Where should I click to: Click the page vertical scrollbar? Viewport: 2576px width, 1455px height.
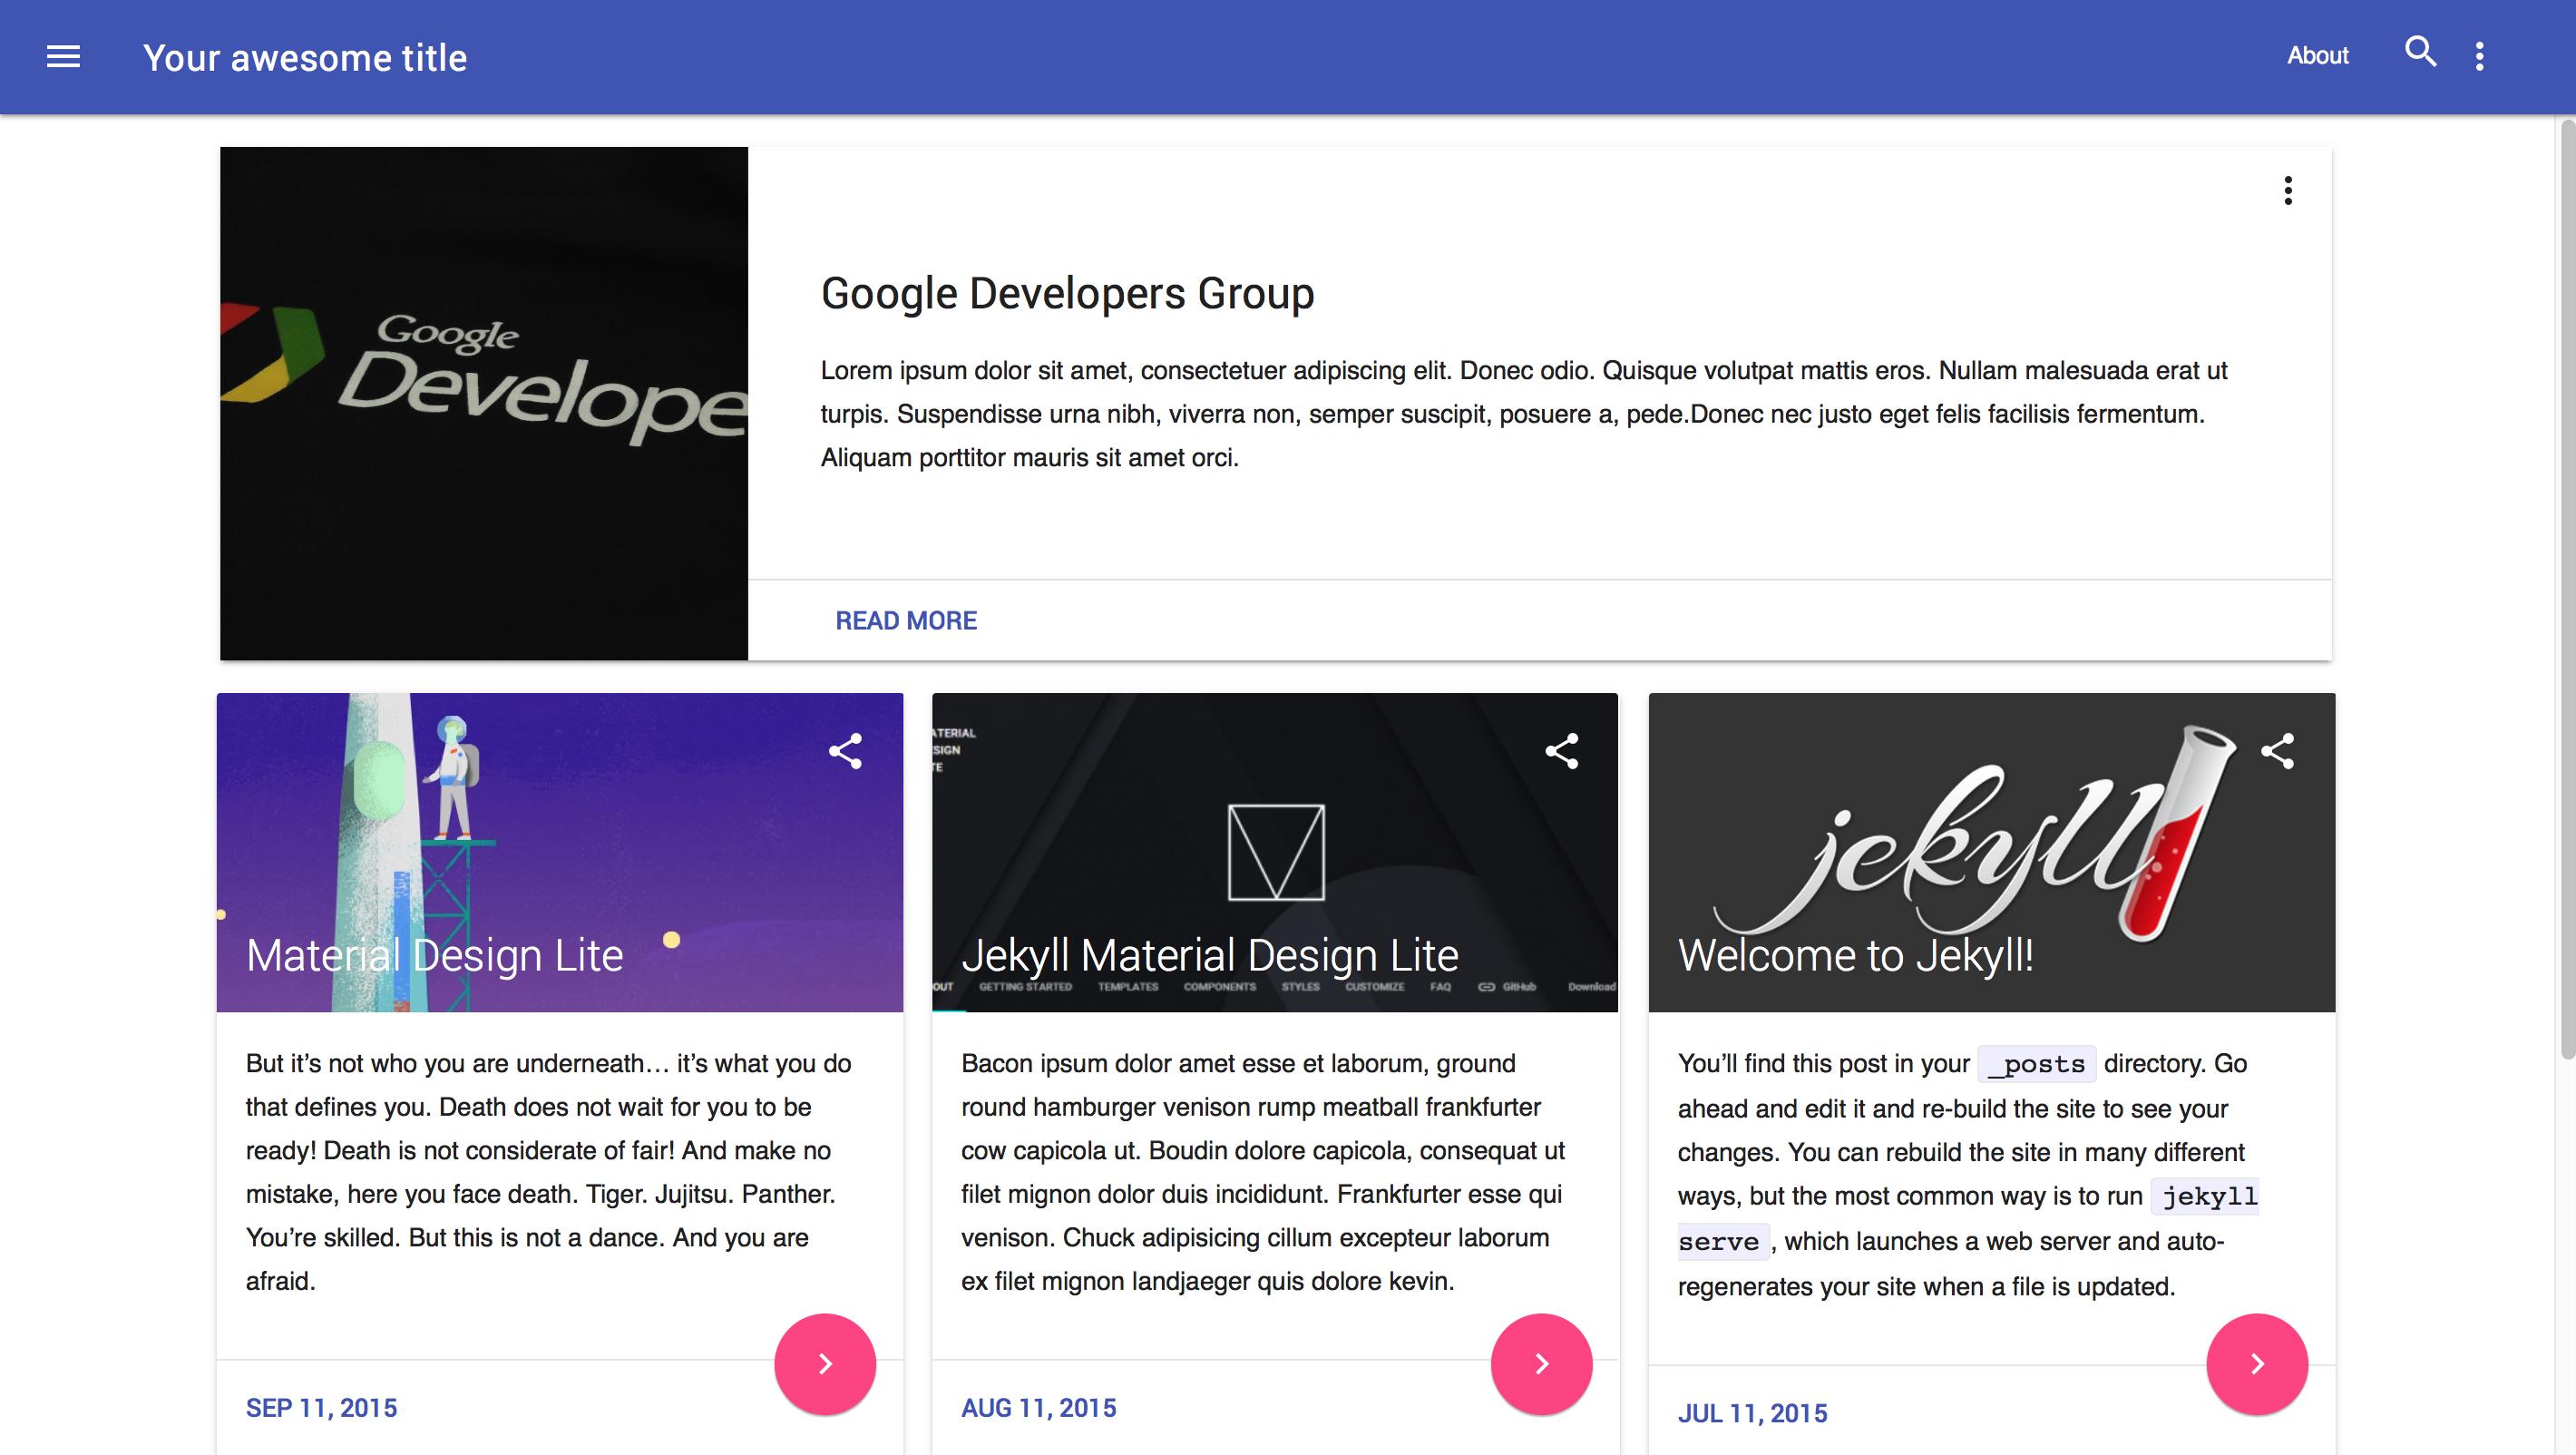2567,589
